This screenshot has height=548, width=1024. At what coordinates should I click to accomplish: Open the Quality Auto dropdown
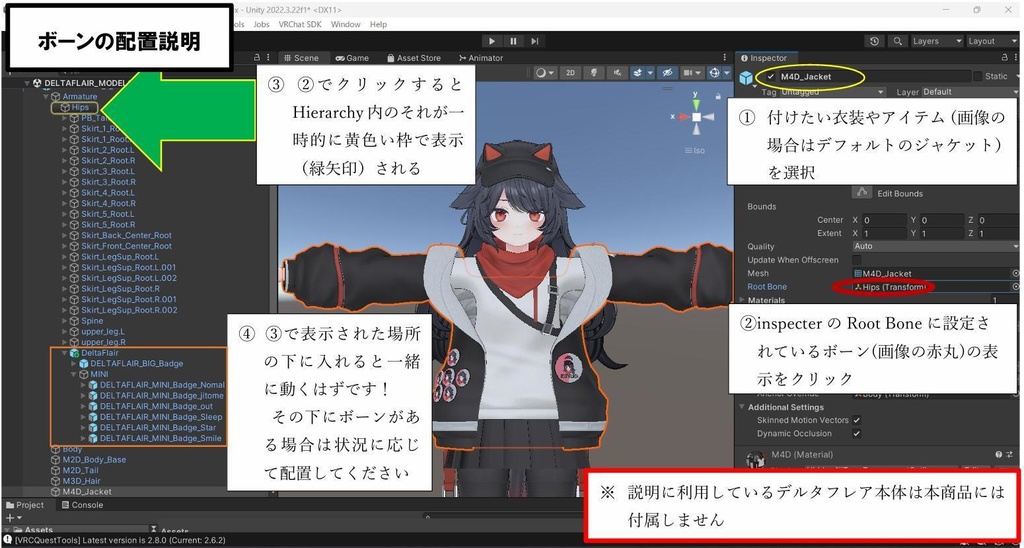coord(935,246)
